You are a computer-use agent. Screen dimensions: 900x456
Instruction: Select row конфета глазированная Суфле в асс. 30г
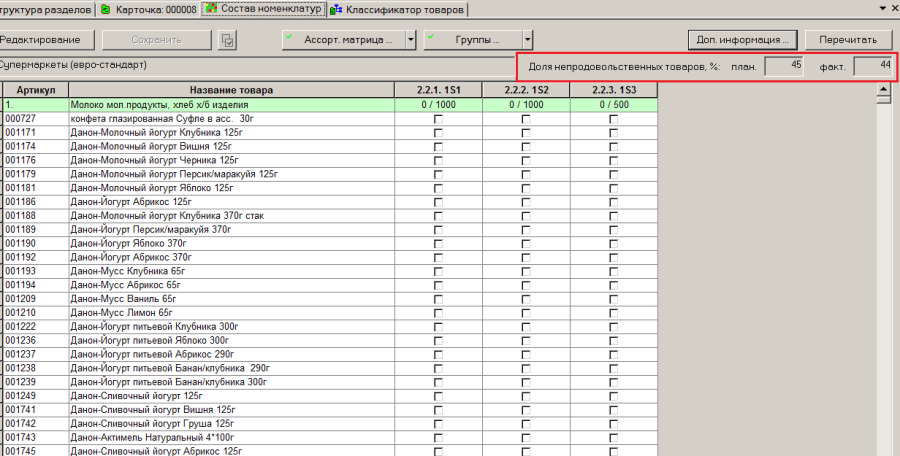coord(330,119)
